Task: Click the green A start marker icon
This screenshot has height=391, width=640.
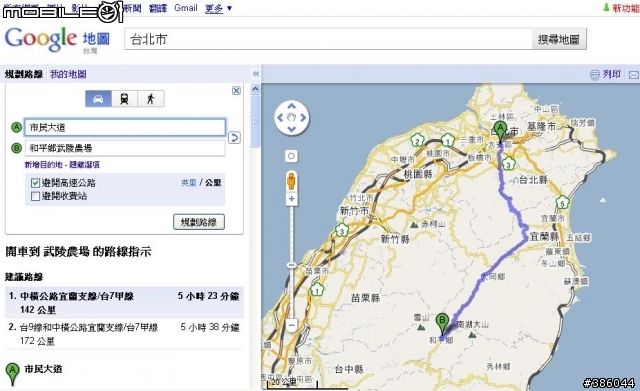Action: (x=16, y=127)
